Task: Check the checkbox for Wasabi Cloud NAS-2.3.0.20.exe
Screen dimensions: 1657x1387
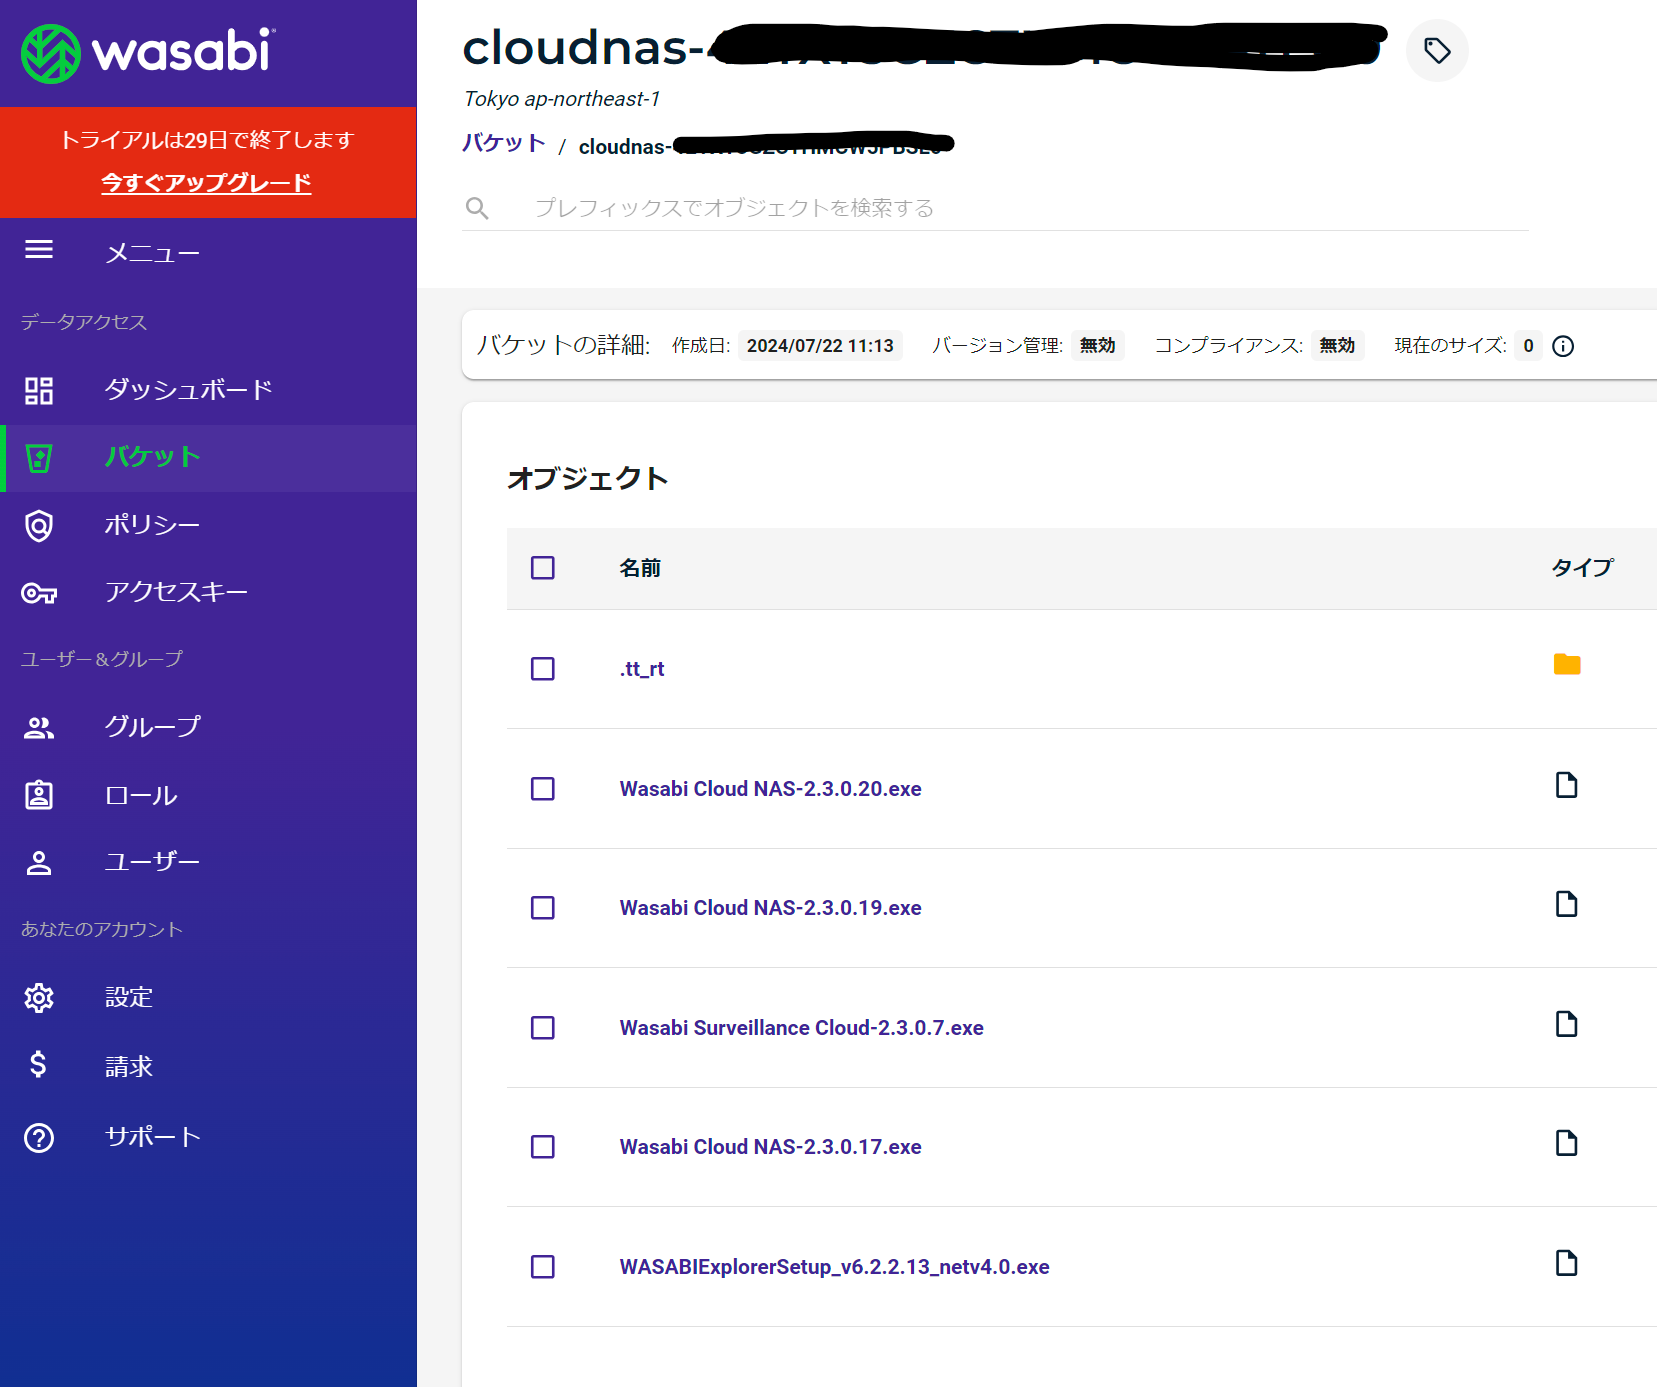Action: coord(543,789)
